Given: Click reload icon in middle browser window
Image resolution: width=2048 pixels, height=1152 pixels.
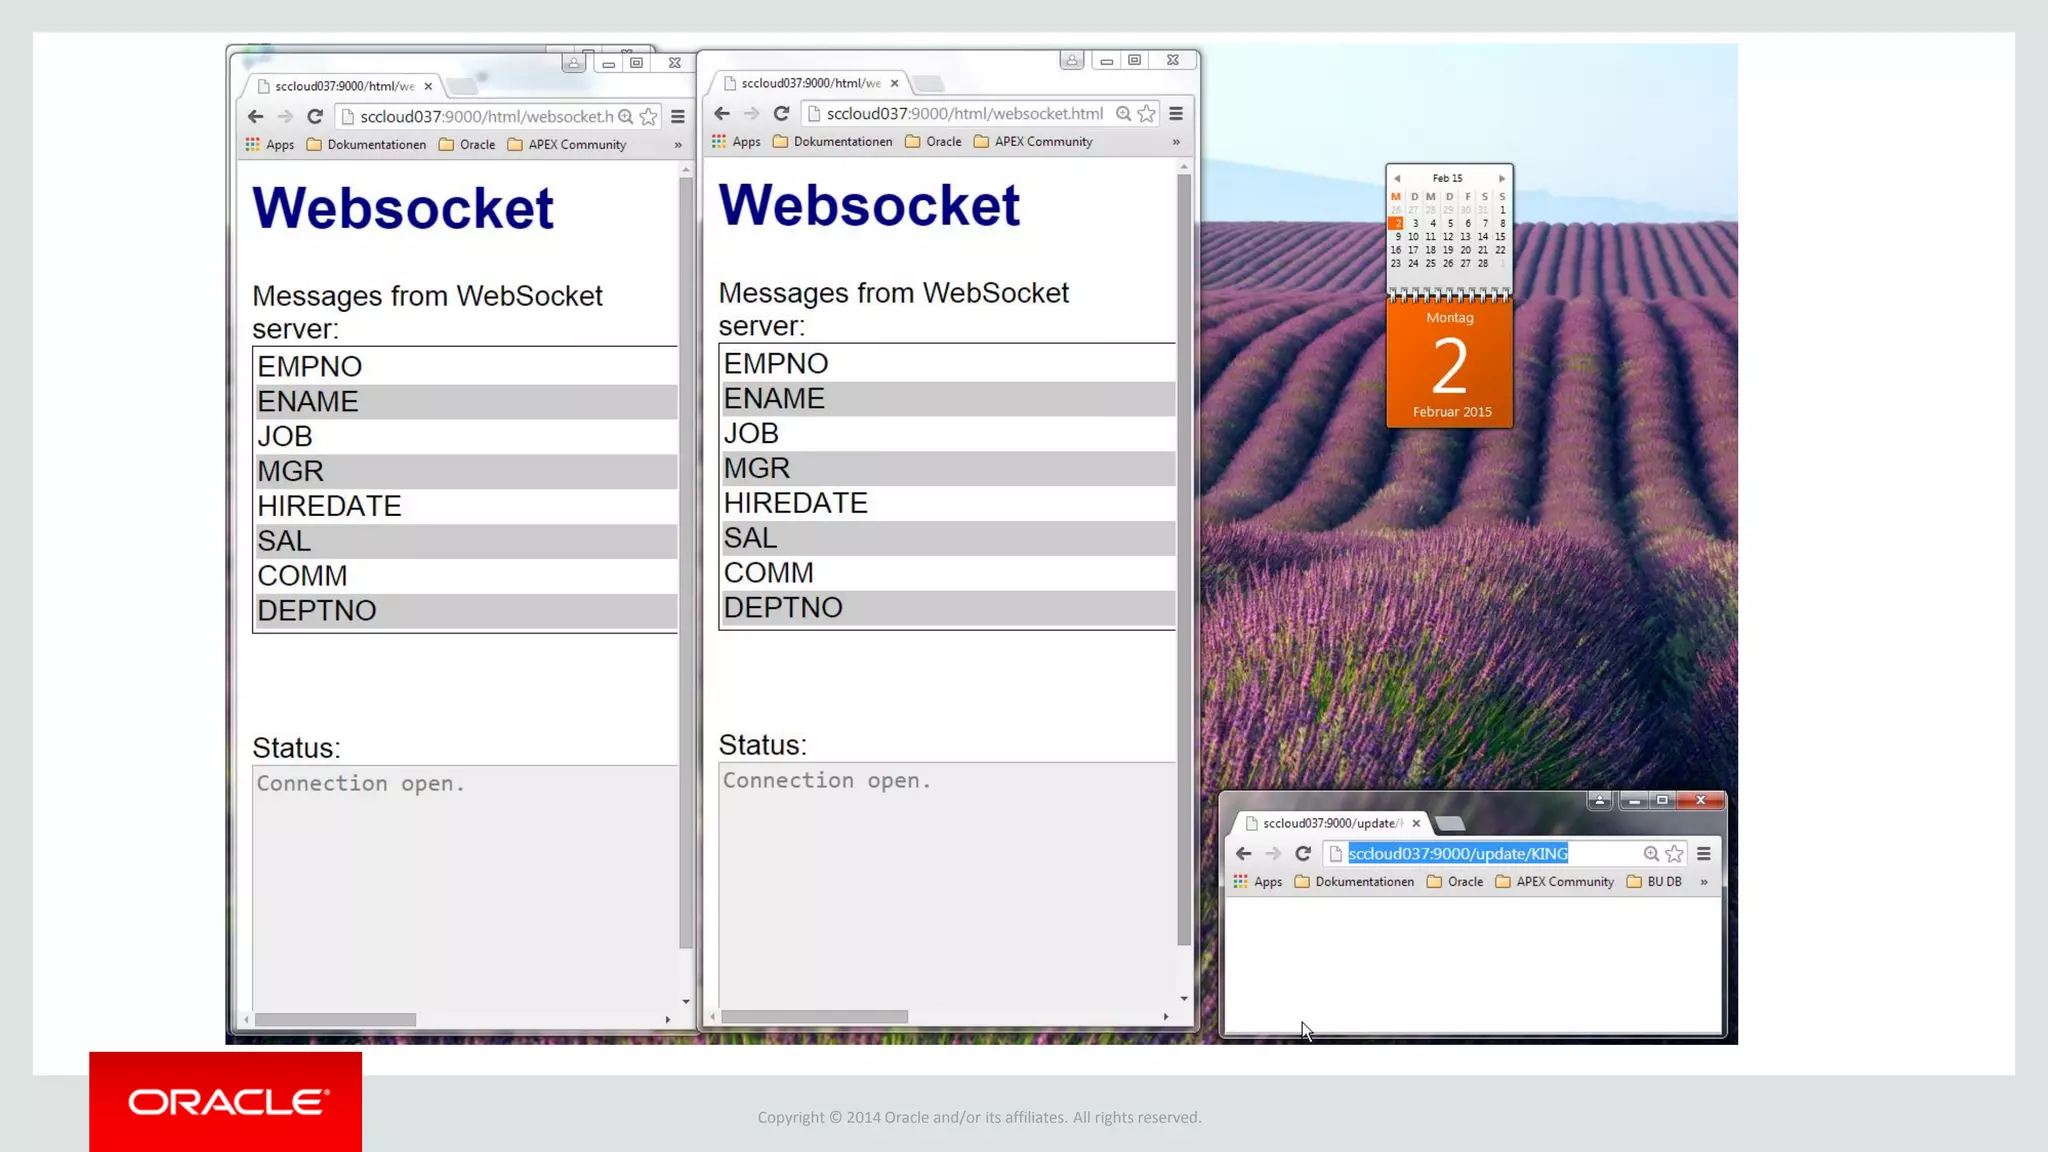Looking at the screenshot, I should tap(781, 113).
